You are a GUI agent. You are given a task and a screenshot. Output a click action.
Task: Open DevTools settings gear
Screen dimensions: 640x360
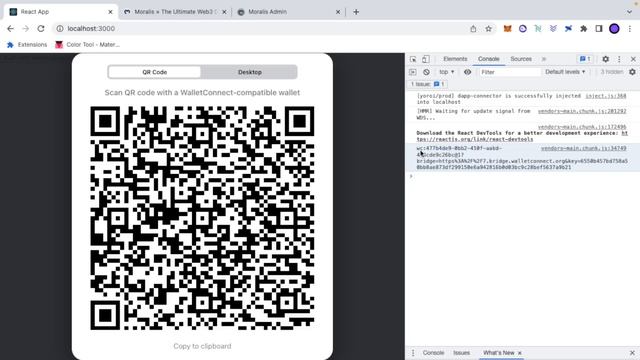[x=606, y=59]
